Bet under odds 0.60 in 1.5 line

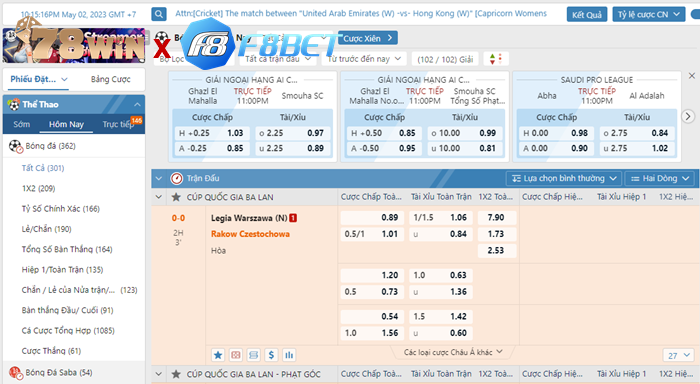[x=441, y=333]
